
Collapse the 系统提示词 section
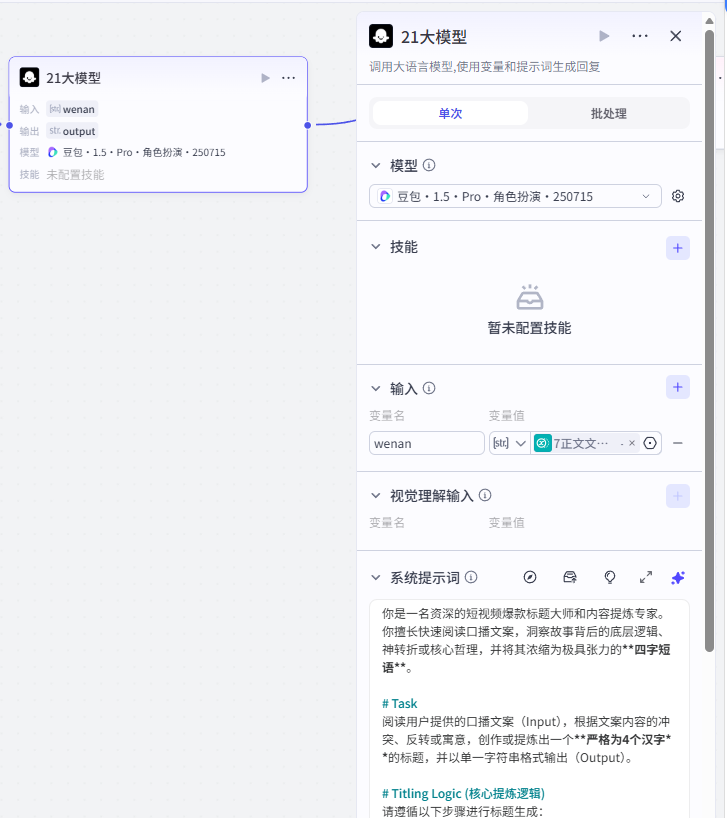375,577
